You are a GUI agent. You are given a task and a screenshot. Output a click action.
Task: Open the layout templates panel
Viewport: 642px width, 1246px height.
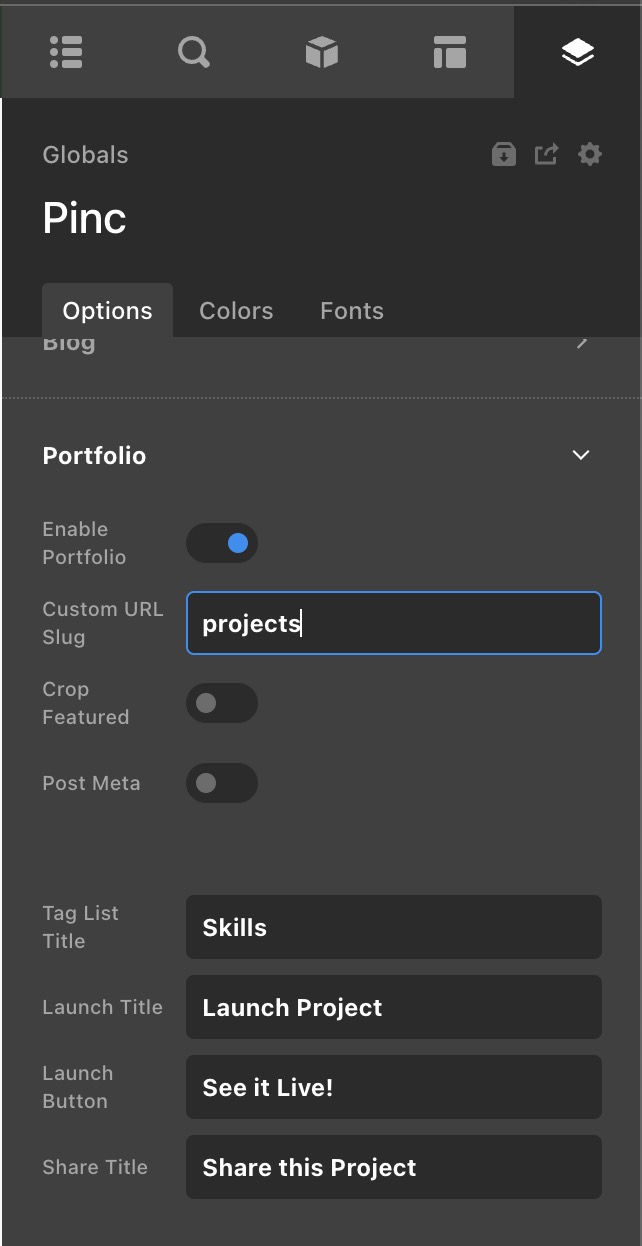[450, 52]
